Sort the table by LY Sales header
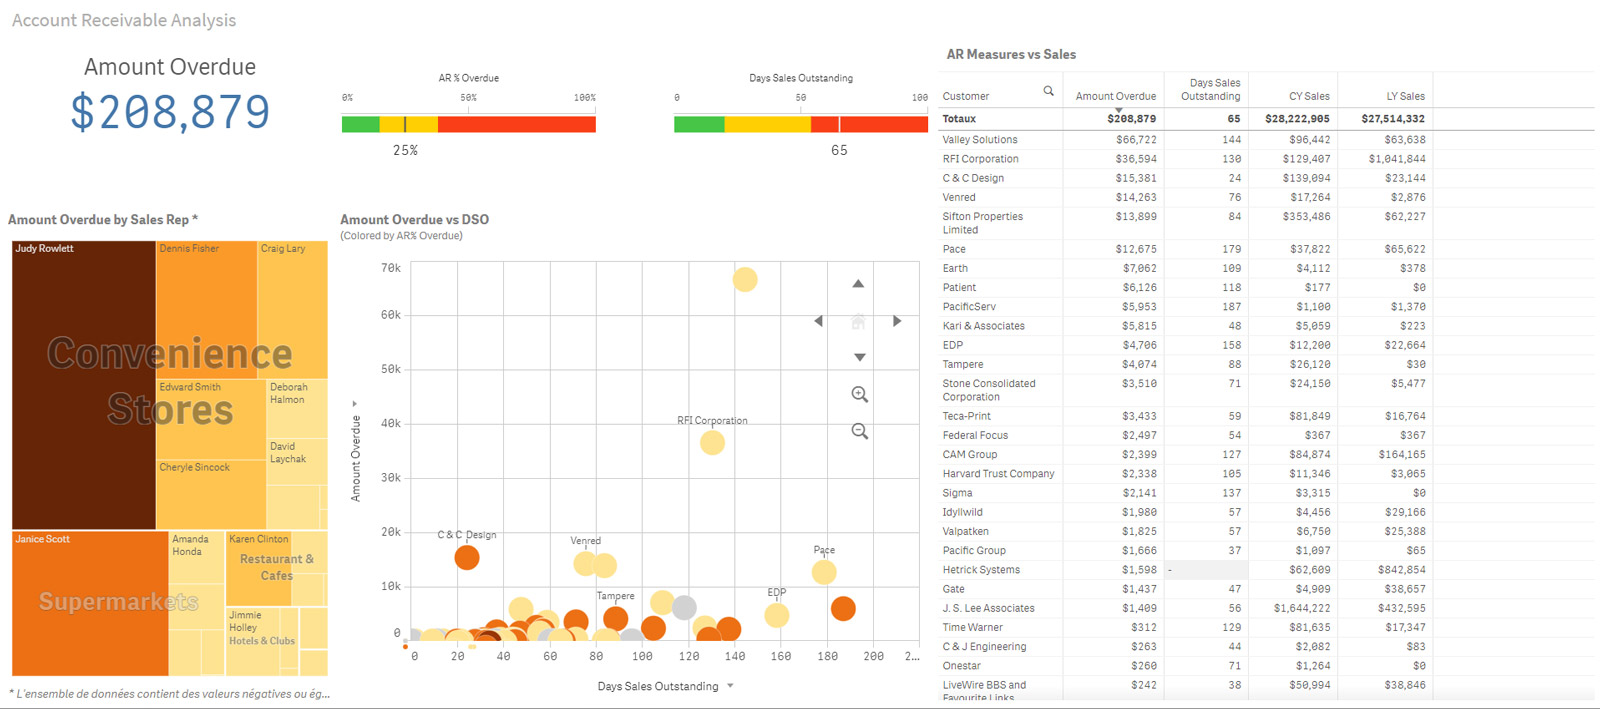Screen dimensions: 1600x709 (x=1405, y=96)
